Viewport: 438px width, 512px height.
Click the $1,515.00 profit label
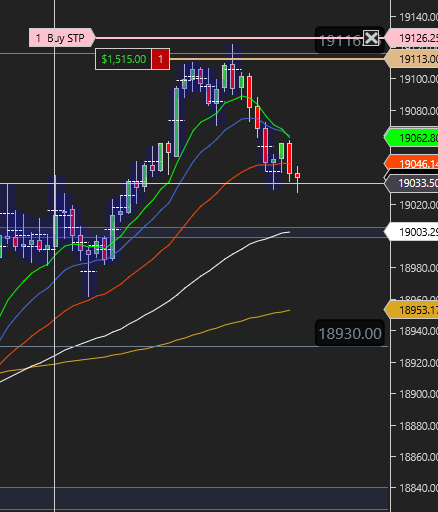123,59
